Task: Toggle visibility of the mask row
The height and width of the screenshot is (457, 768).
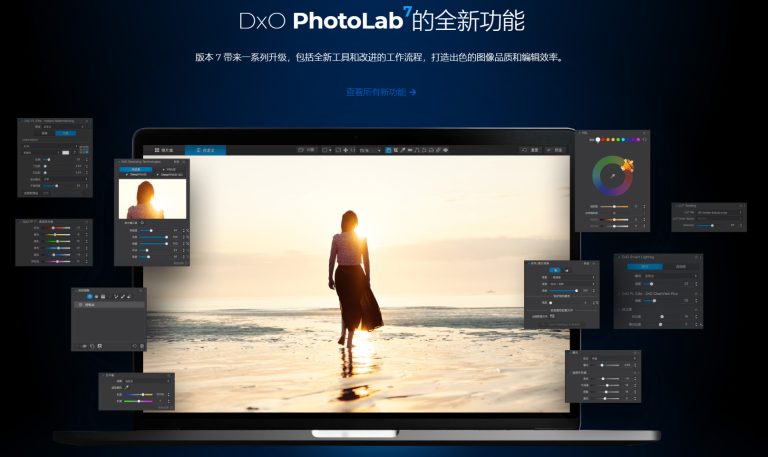Action: 80,305
